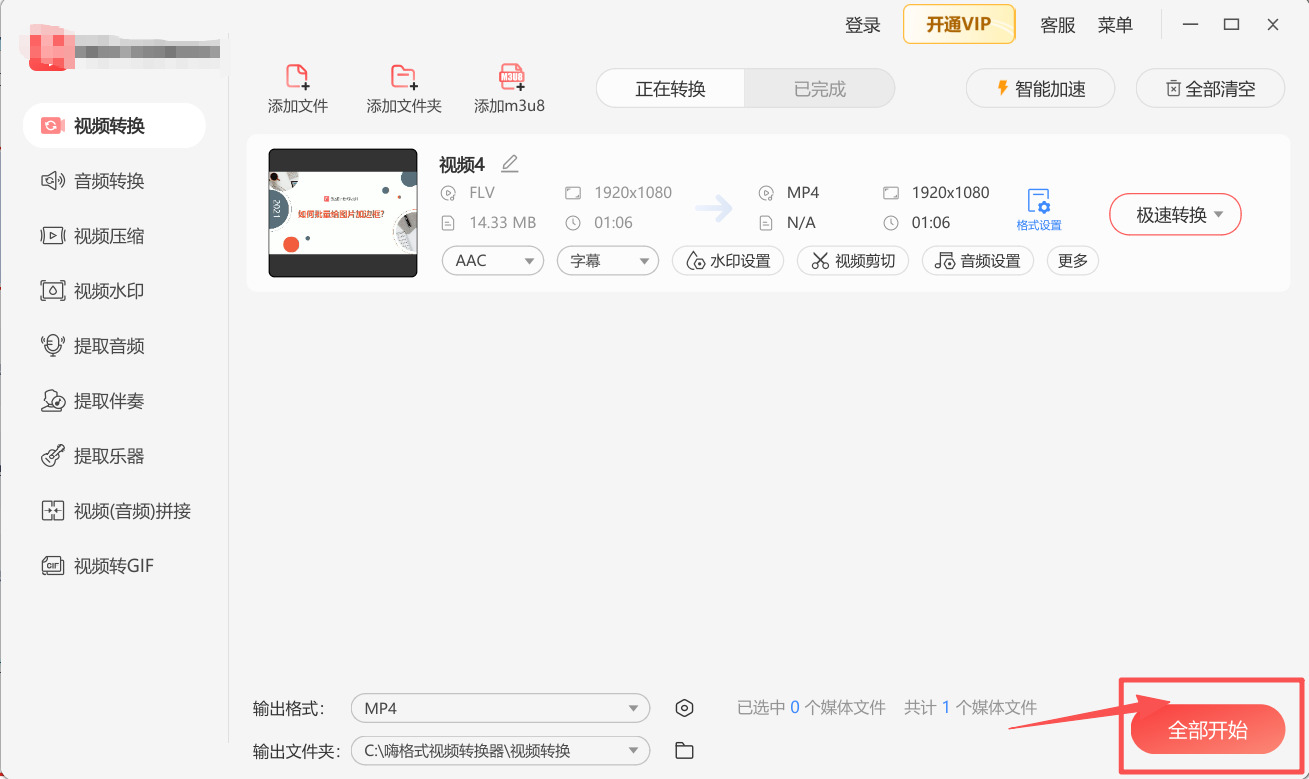Viewport: 1309px width, 779px height.
Task: Open the 添加m3u8 tool
Action: (x=511, y=88)
